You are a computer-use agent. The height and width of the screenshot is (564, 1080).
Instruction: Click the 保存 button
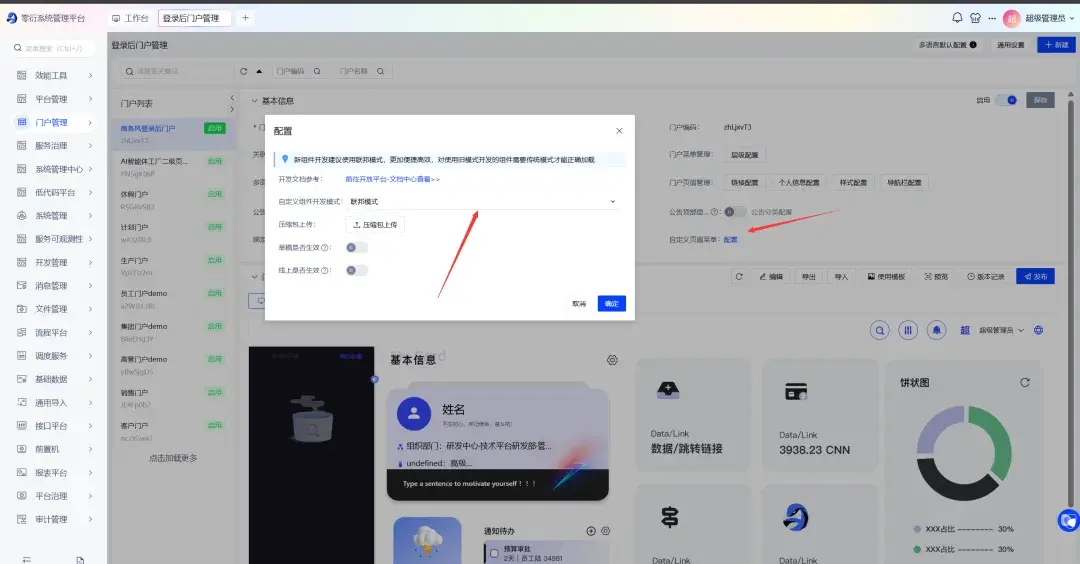1040,101
